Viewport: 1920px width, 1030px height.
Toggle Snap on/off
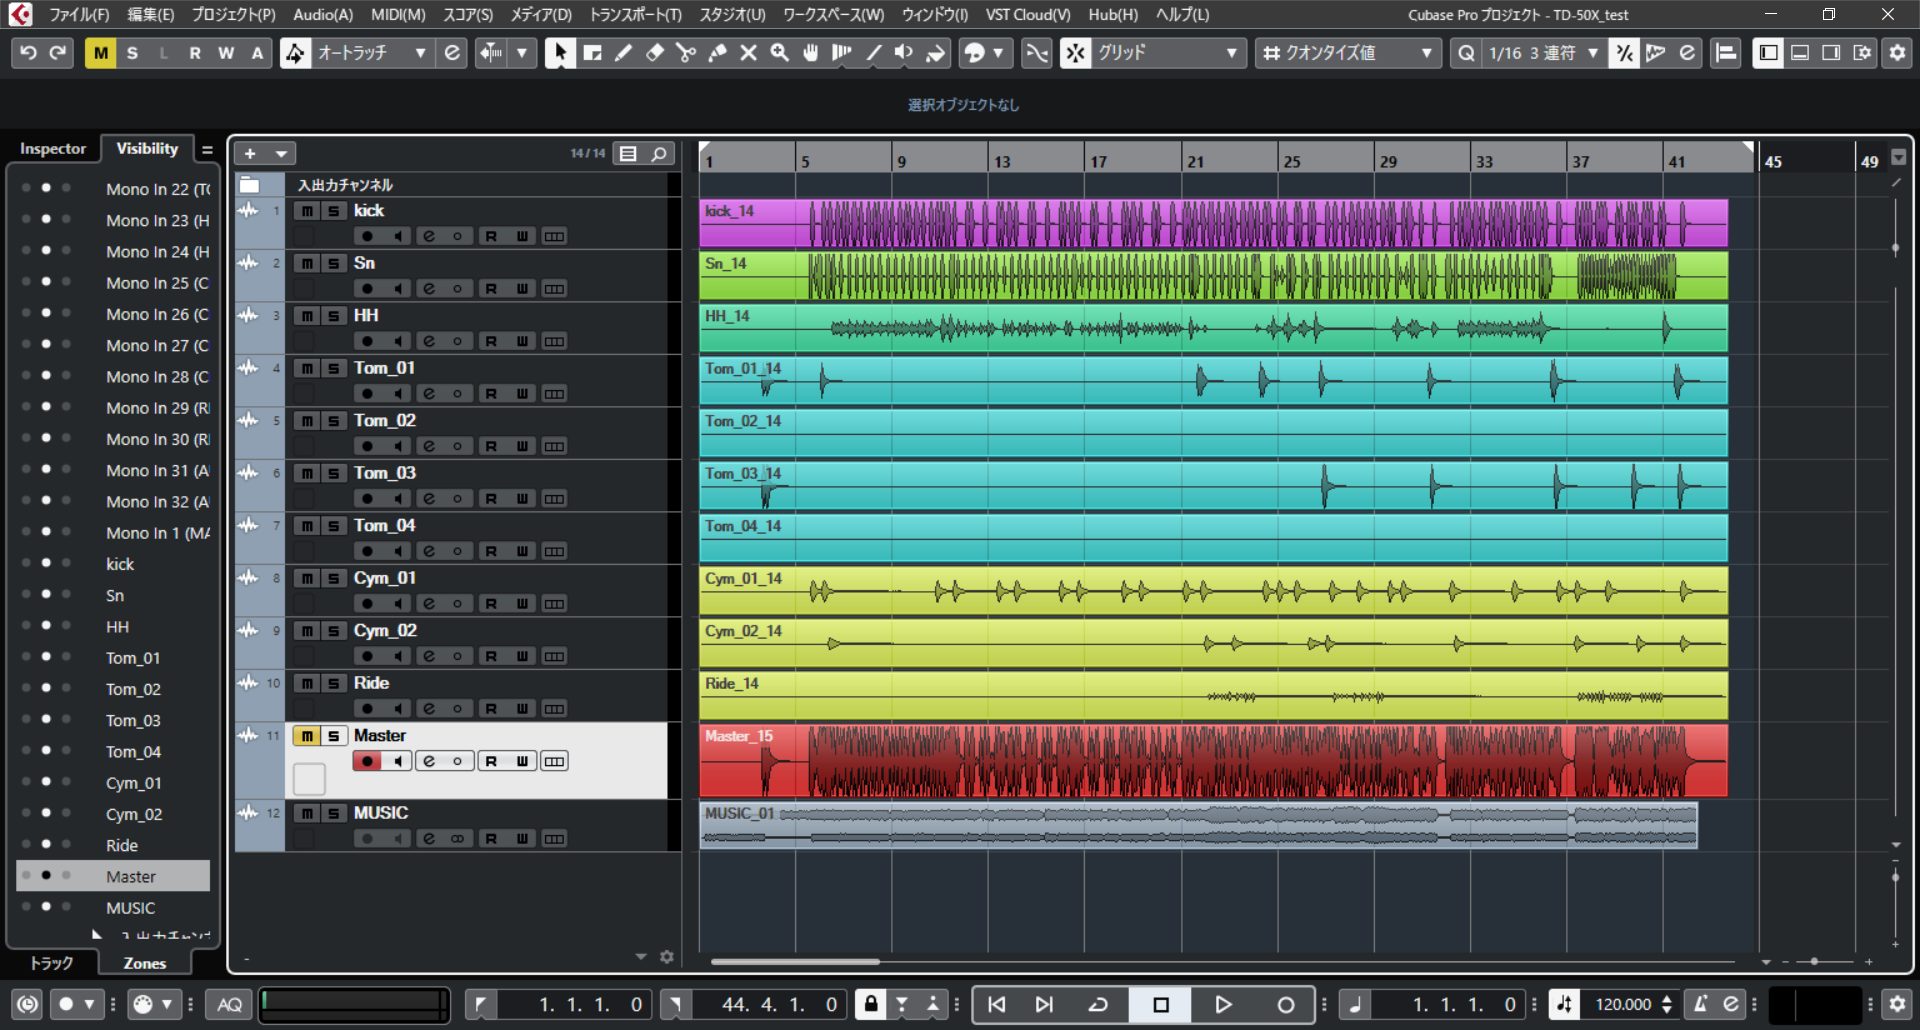(x=1075, y=53)
